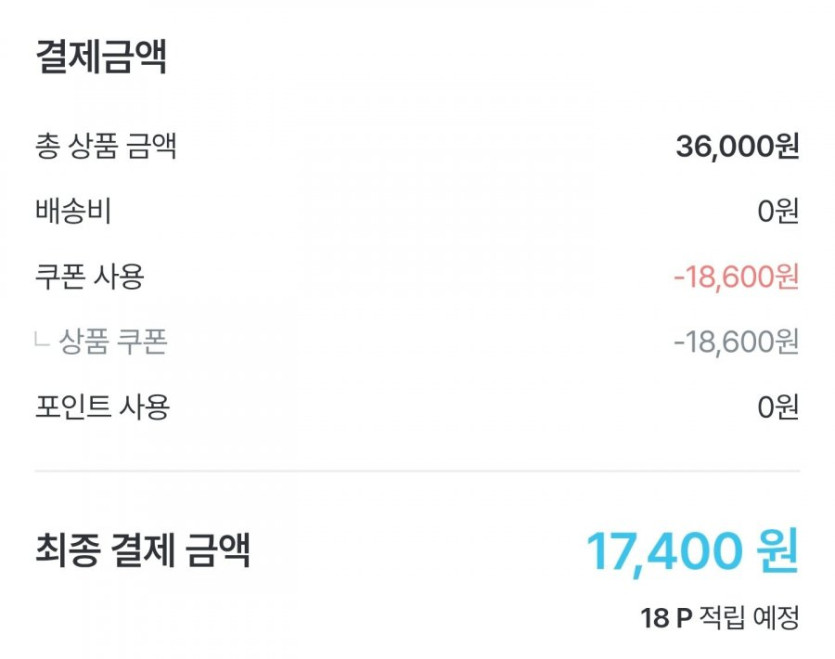This screenshot has height=659, width=835.
Task: Click the bold 18 P points value
Action: click(666, 617)
